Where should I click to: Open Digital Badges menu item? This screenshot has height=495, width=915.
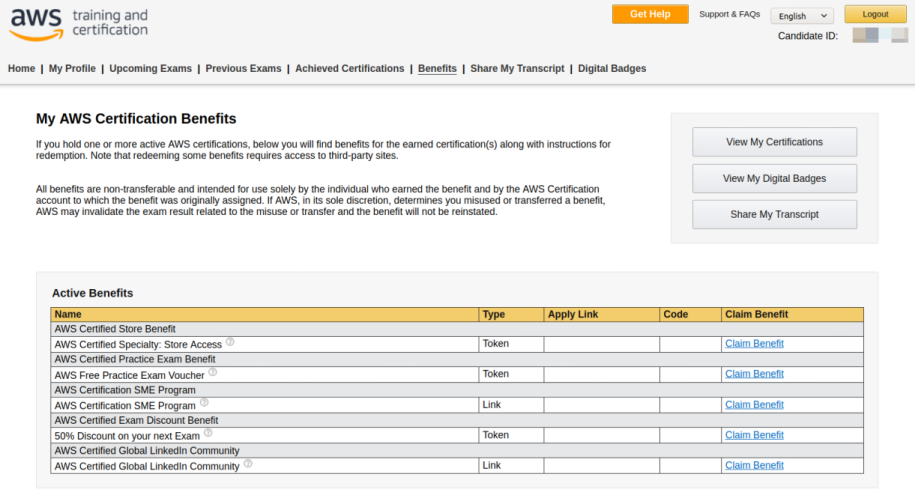pyautogui.click(x=612, y=68)
